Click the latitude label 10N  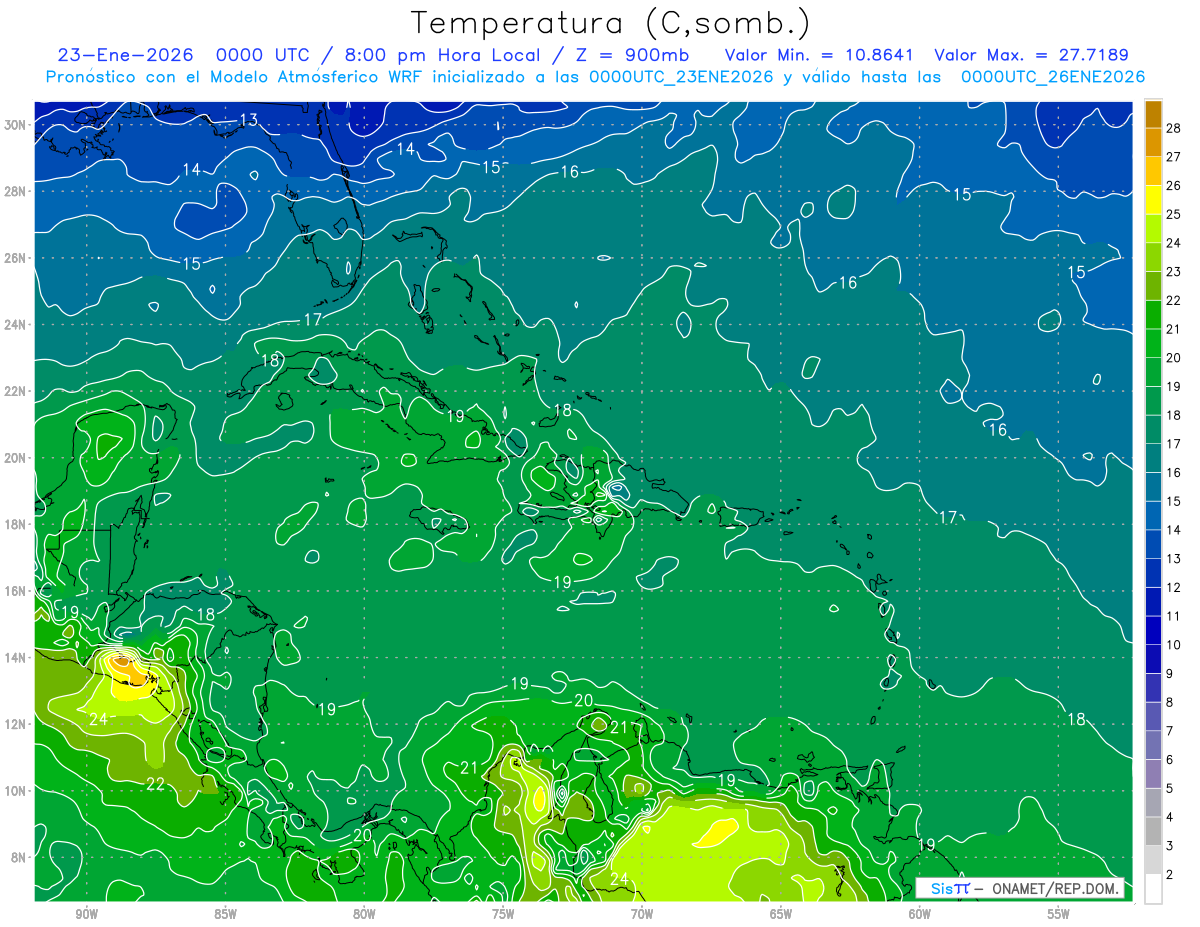click(17, 791)
